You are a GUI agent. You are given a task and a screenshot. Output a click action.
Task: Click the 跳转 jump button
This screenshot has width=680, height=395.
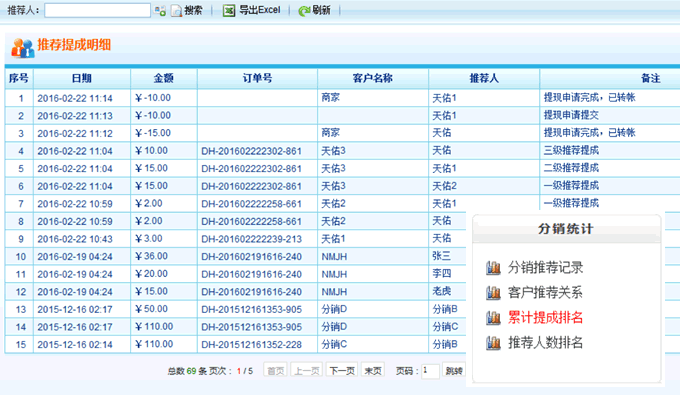454,371
